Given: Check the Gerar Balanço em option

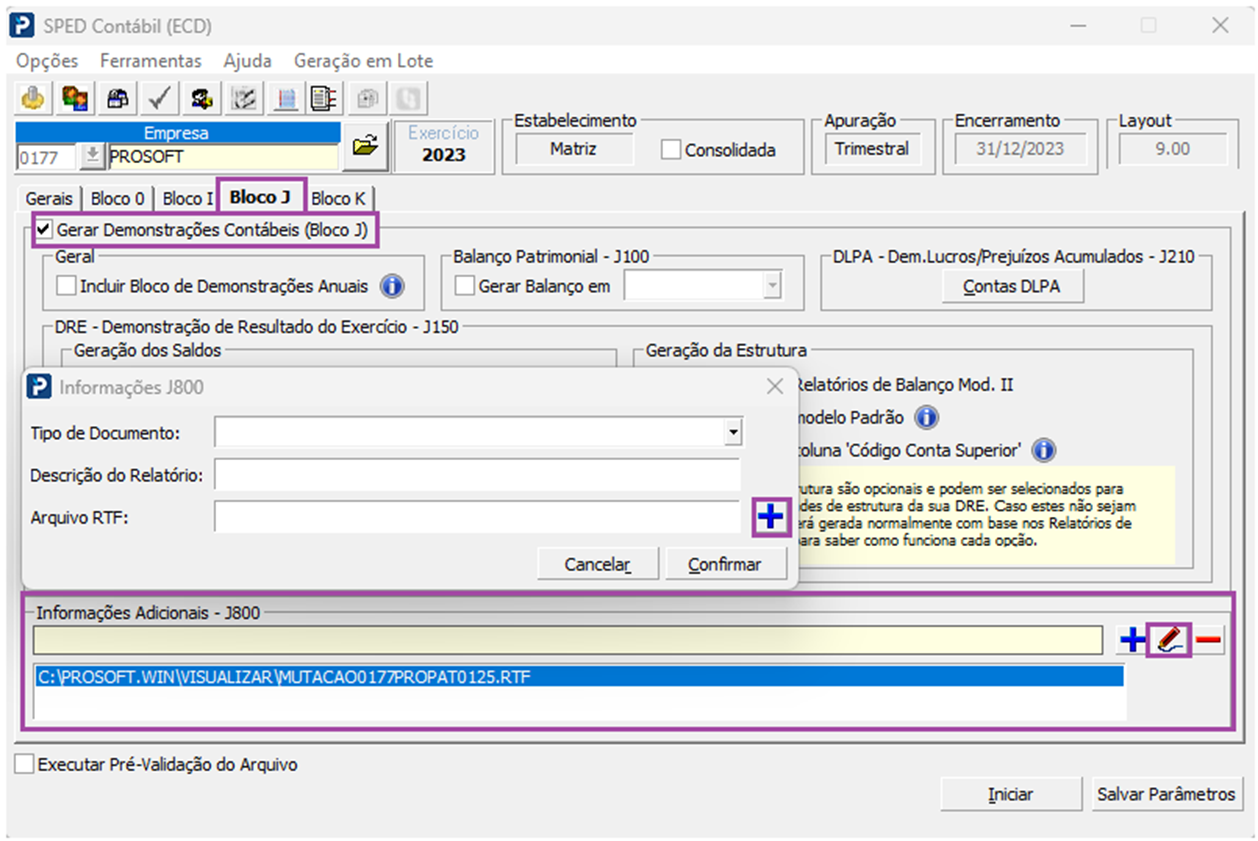Looking at the screenshot, I should [465, 287].
